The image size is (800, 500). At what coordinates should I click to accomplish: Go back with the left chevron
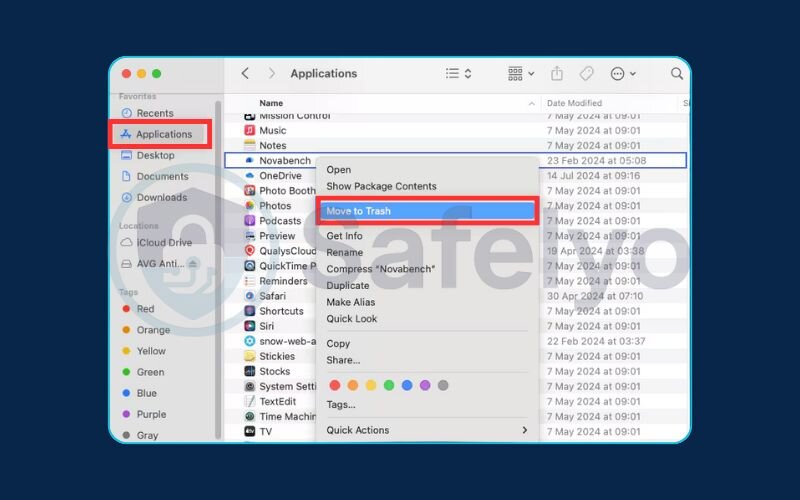245,73
